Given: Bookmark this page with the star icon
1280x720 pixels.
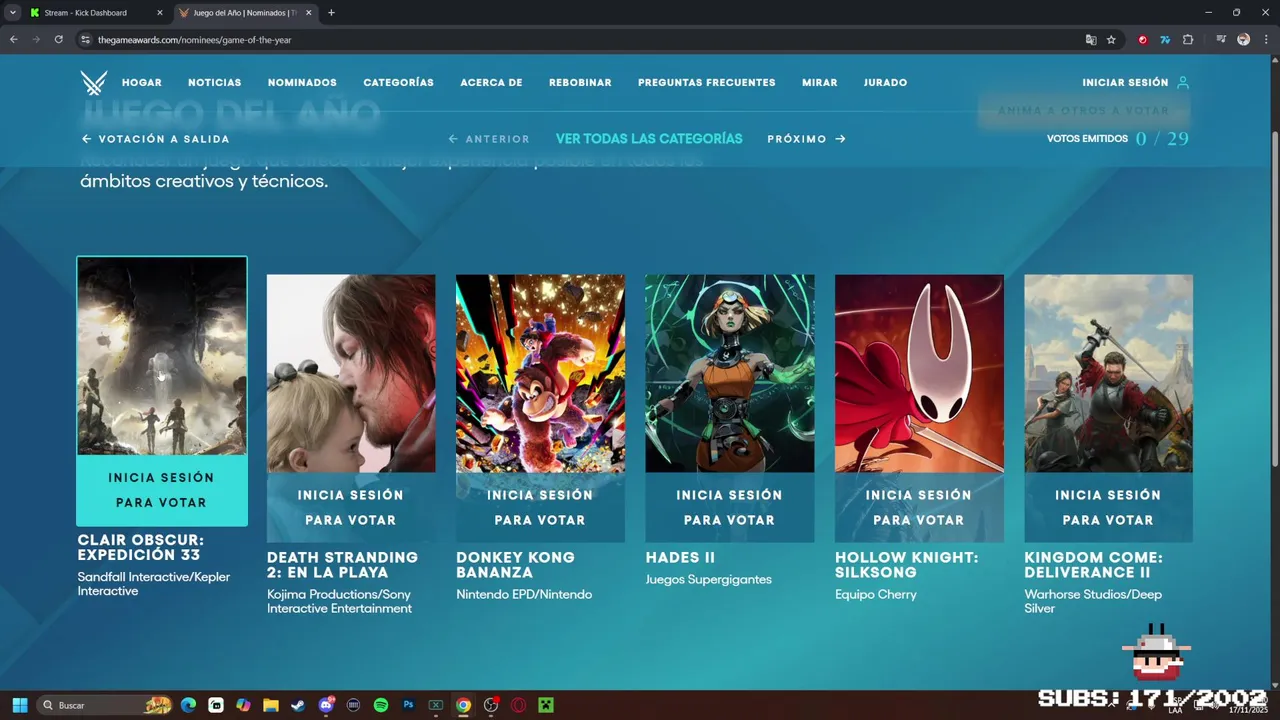Looking at the screenshot, I should click(1111, 40).
